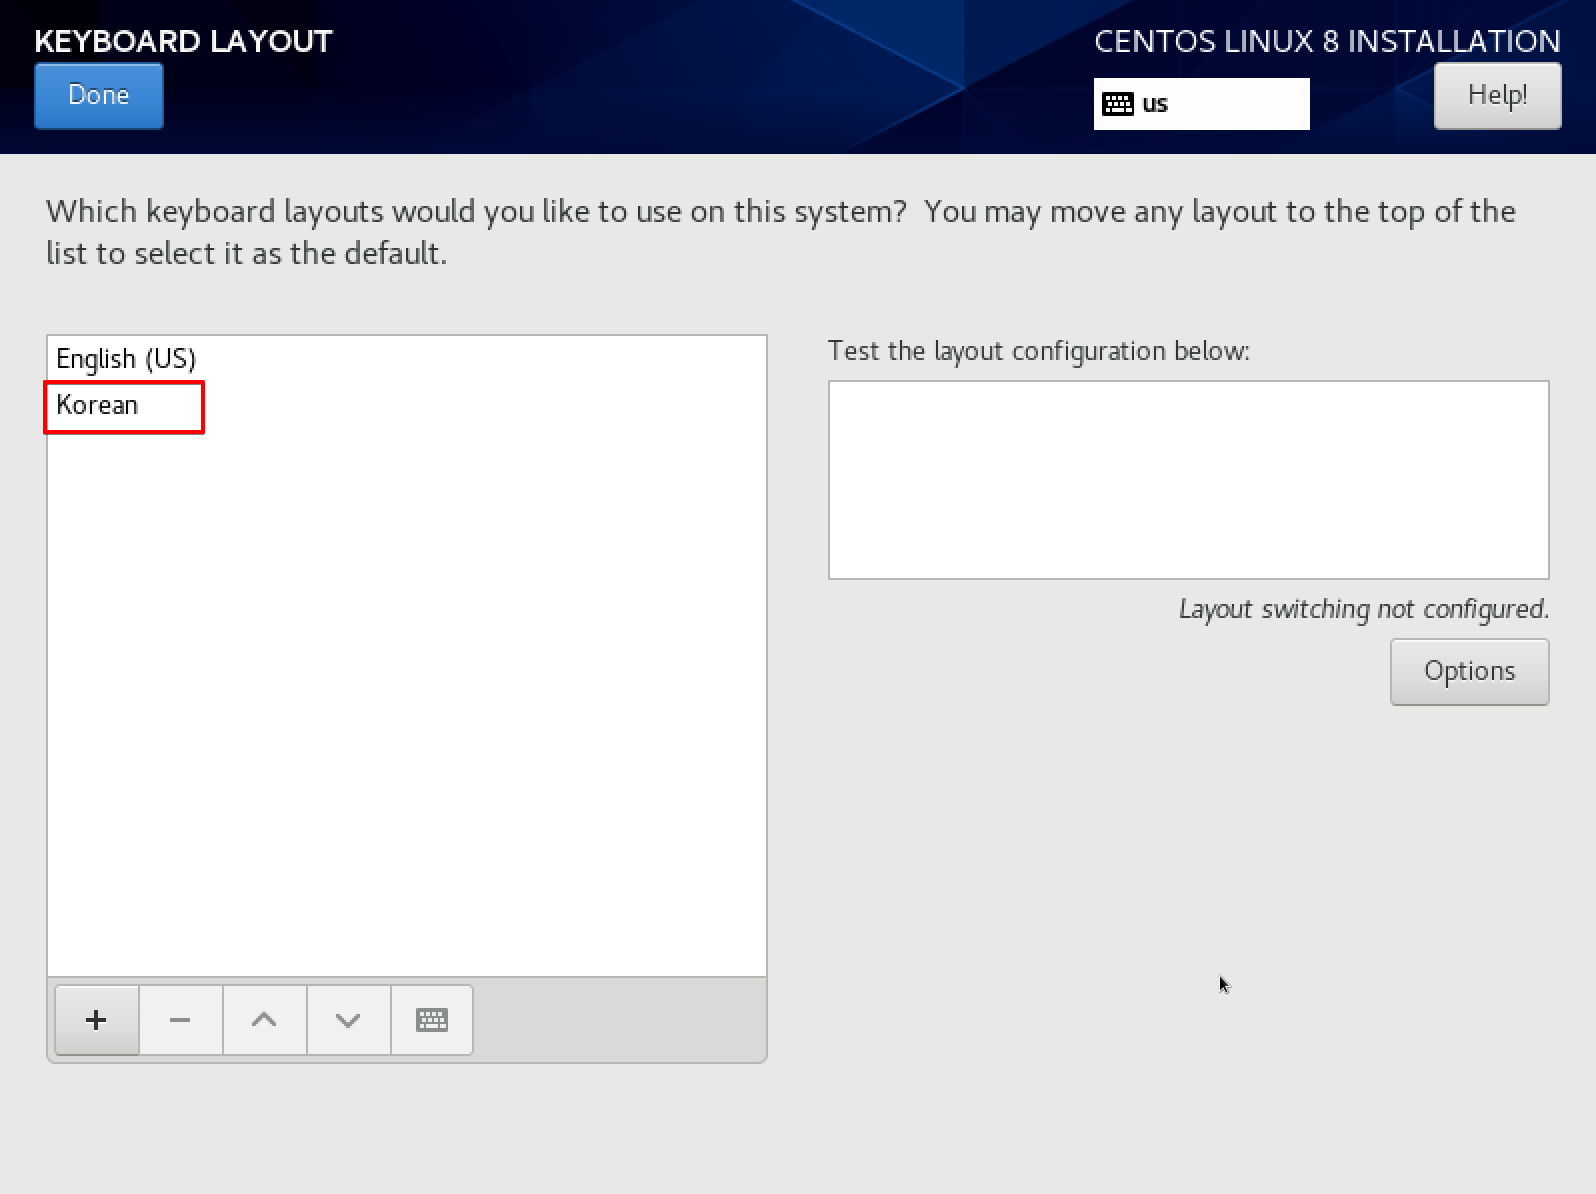Select English (US) in the layout list

coord(406,359)
